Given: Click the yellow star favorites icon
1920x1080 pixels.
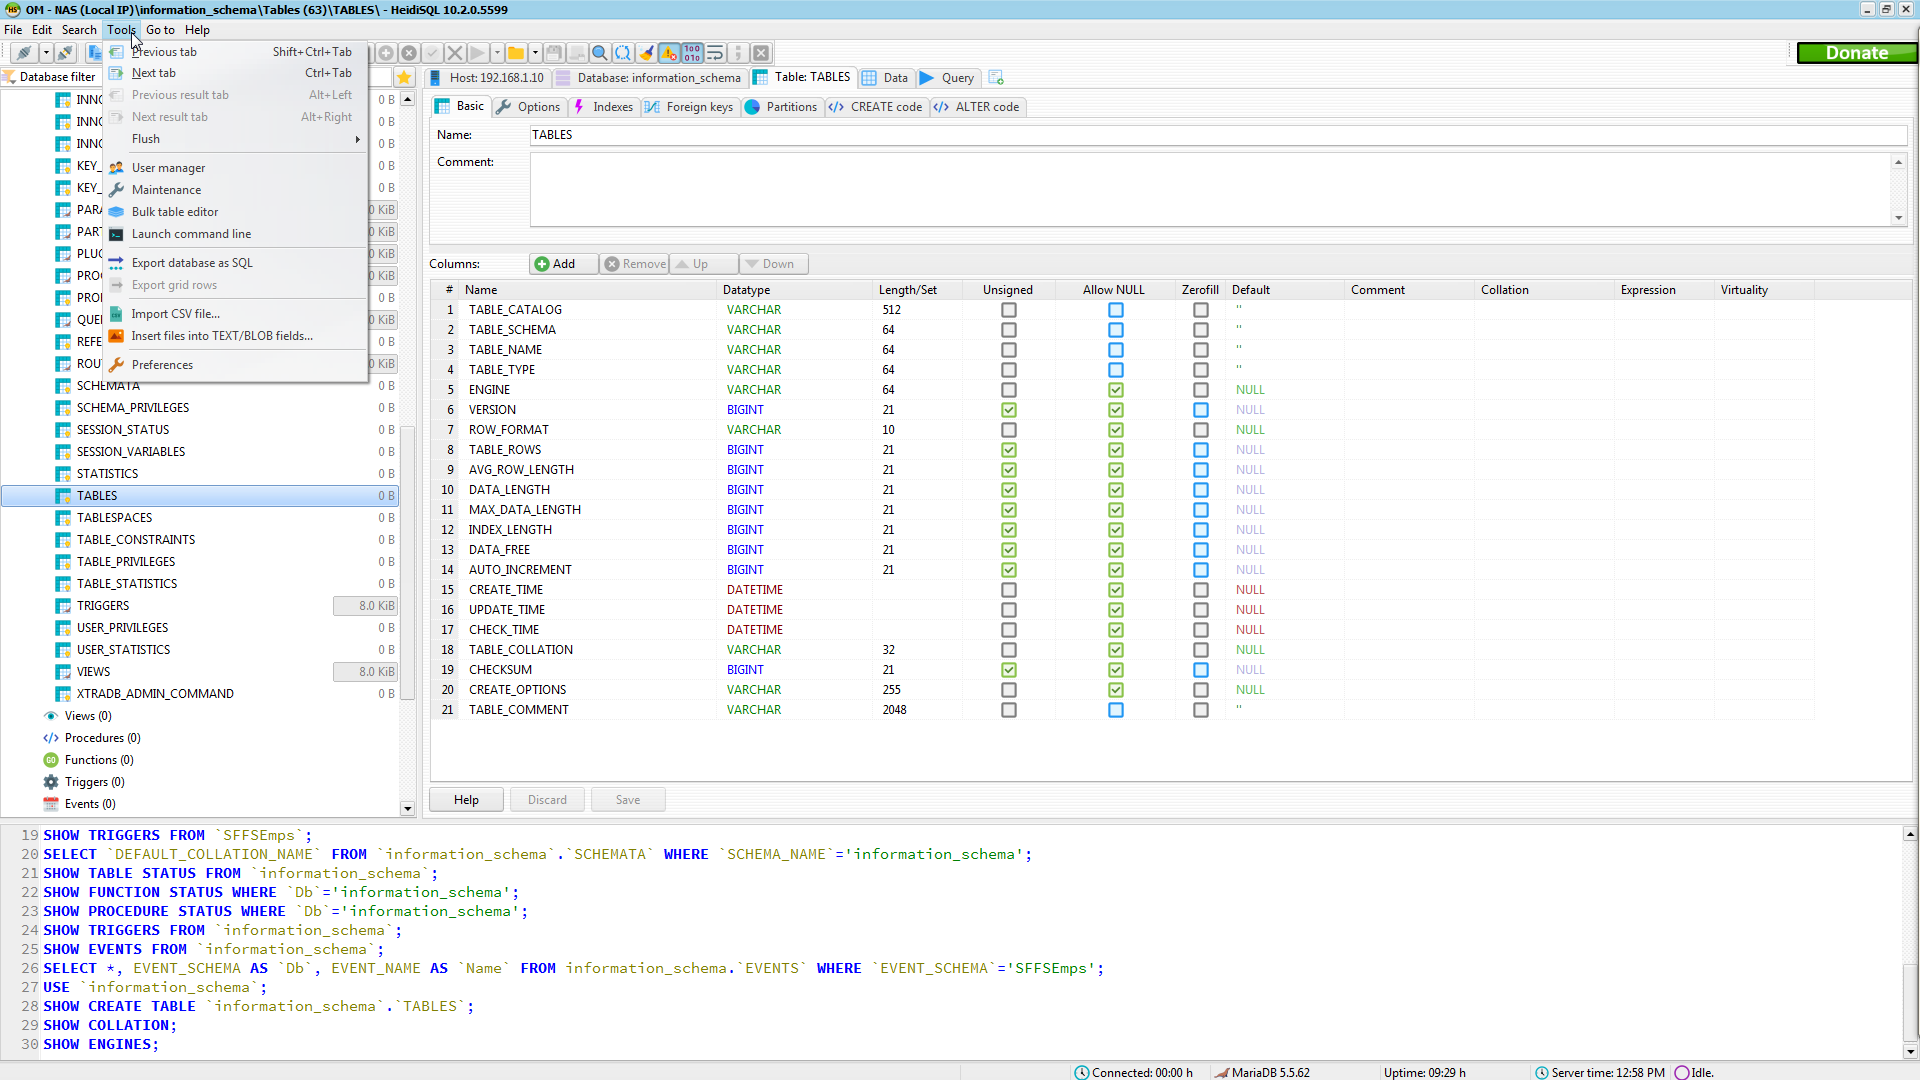Looking at the screenshot, I should pos(404,77).
